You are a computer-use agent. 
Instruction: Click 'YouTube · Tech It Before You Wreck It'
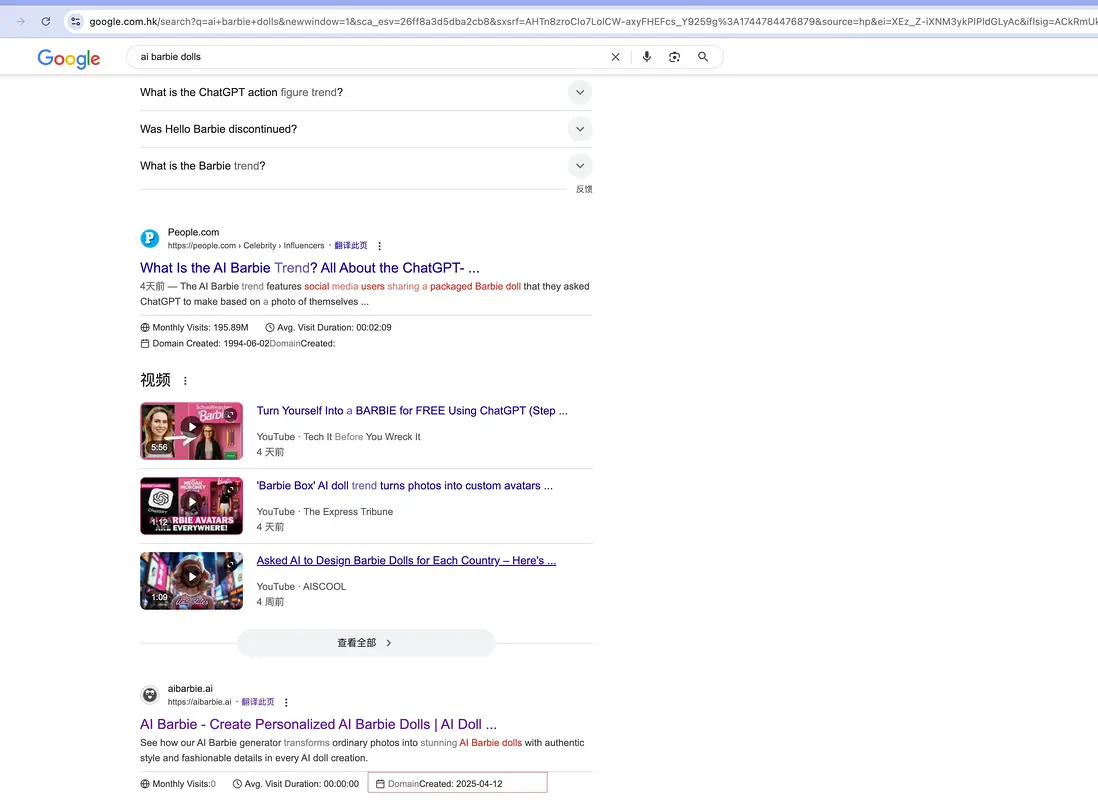click(338, 437)
